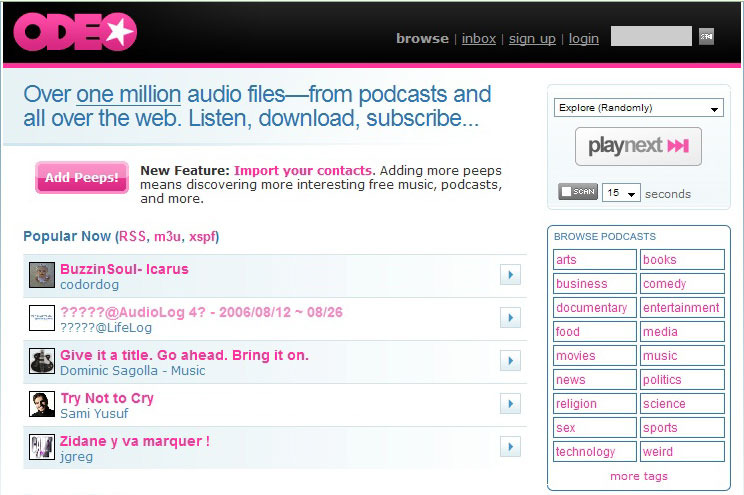Open 'Give it a title. Go ahead.' link

185,355
